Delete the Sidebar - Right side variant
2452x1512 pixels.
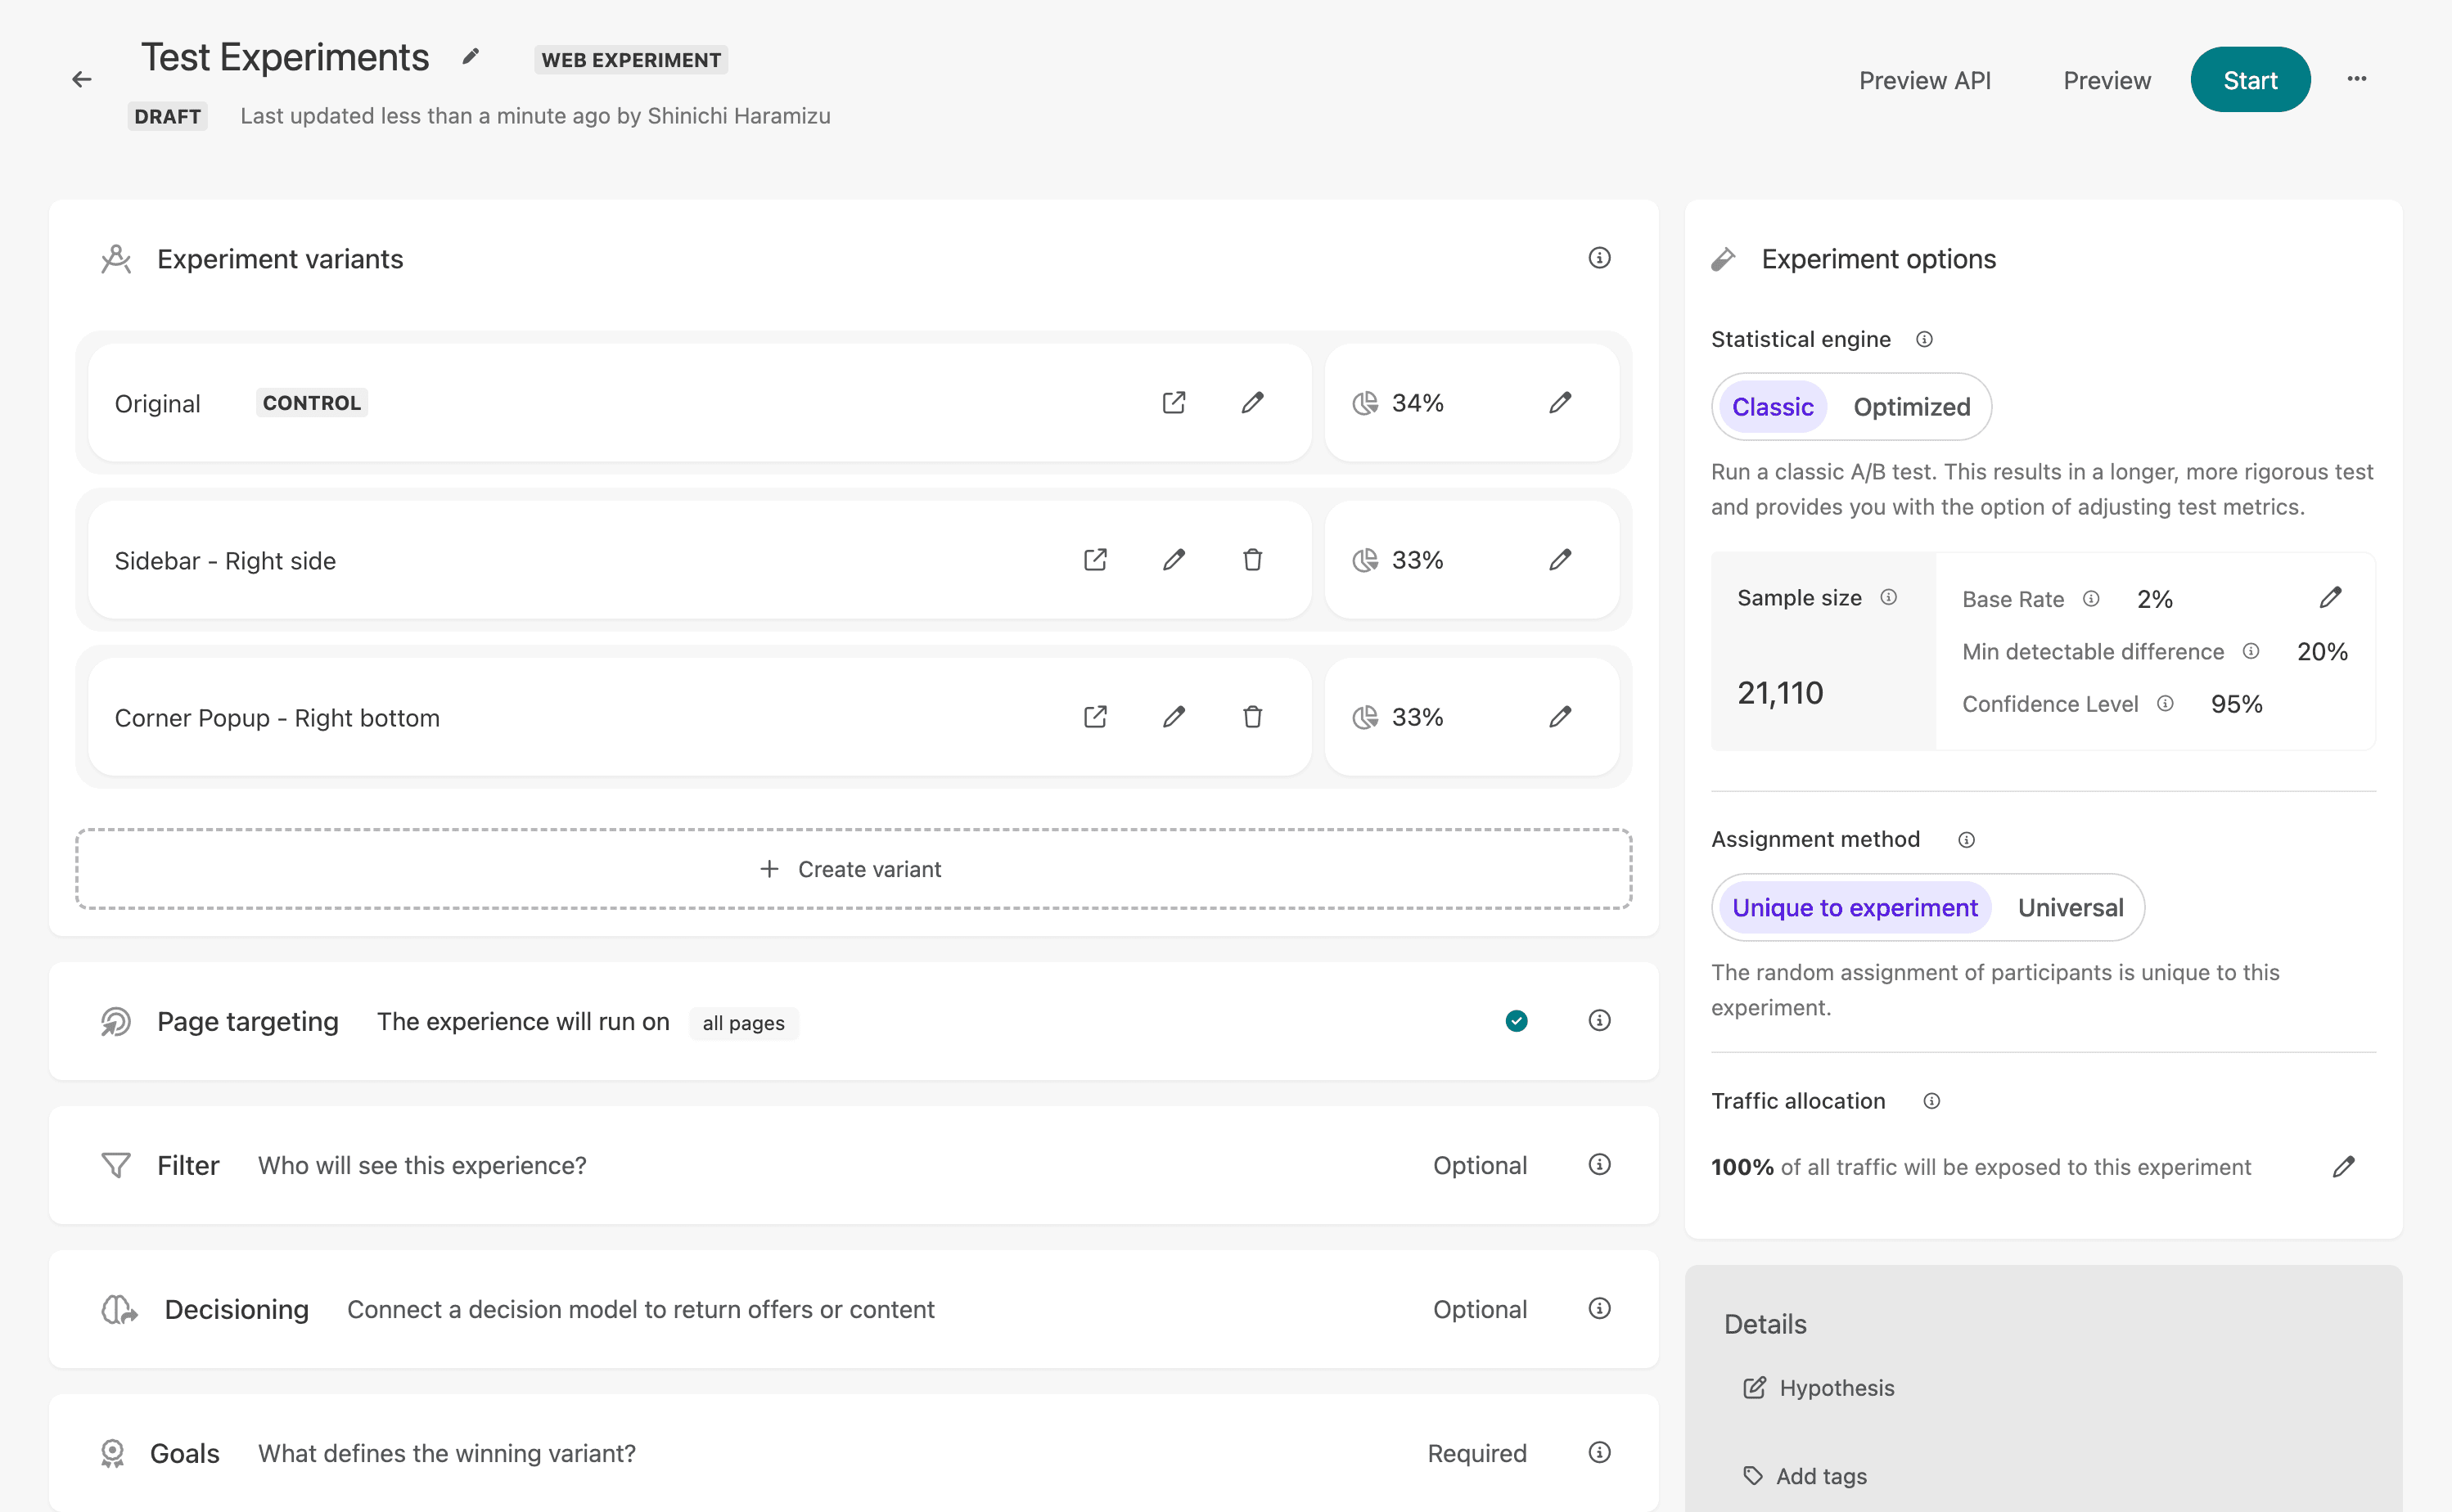coord(1252,560)
